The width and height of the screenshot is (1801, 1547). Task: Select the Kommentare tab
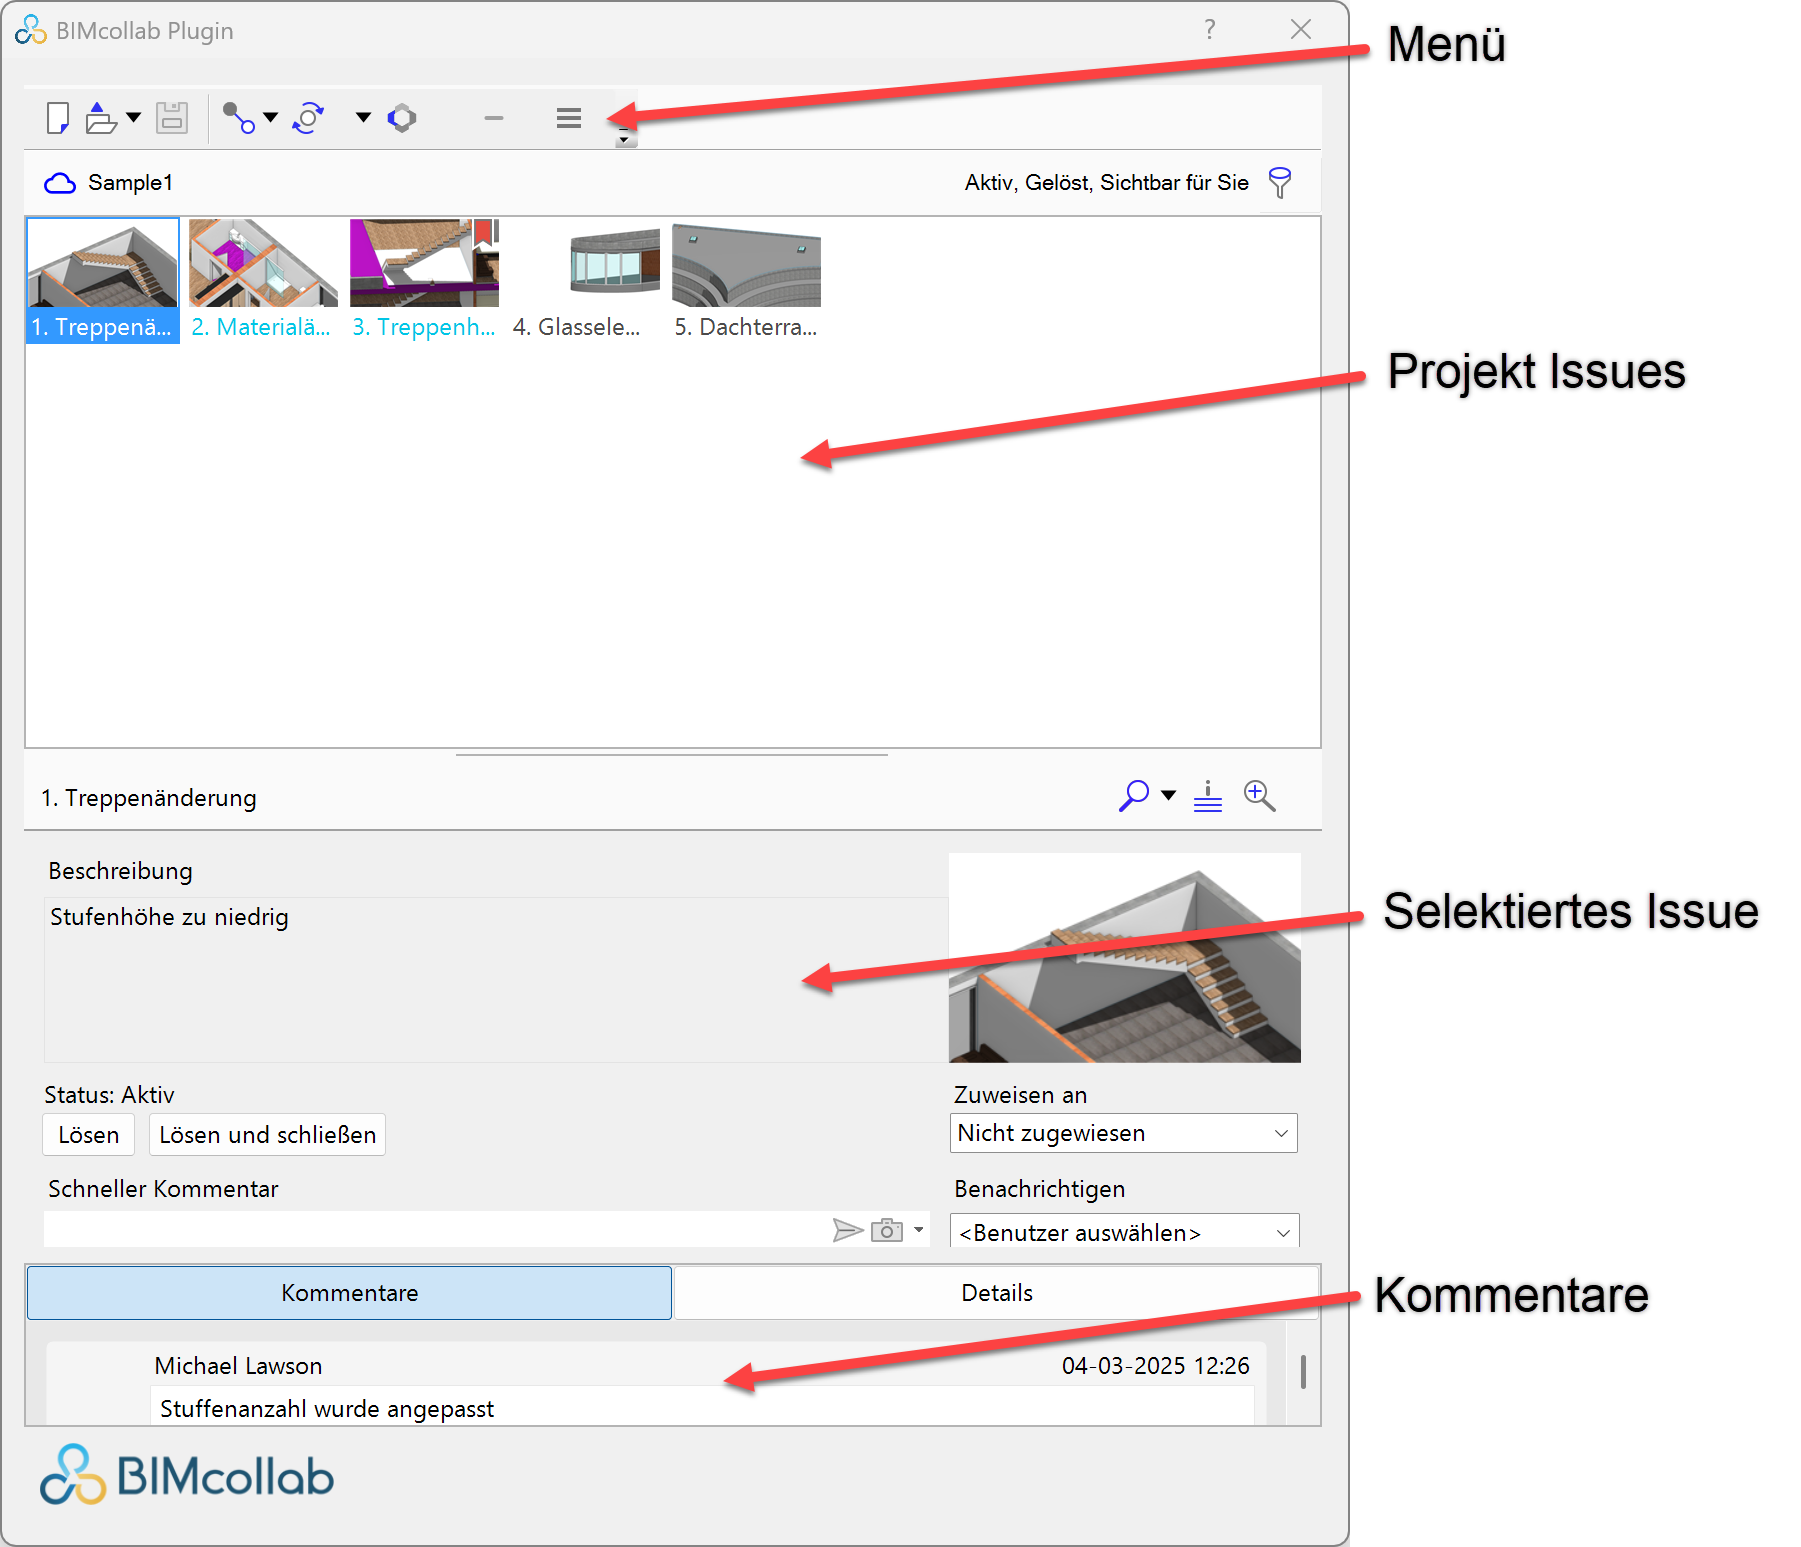pyautogui.click(x=349, y=1292)
